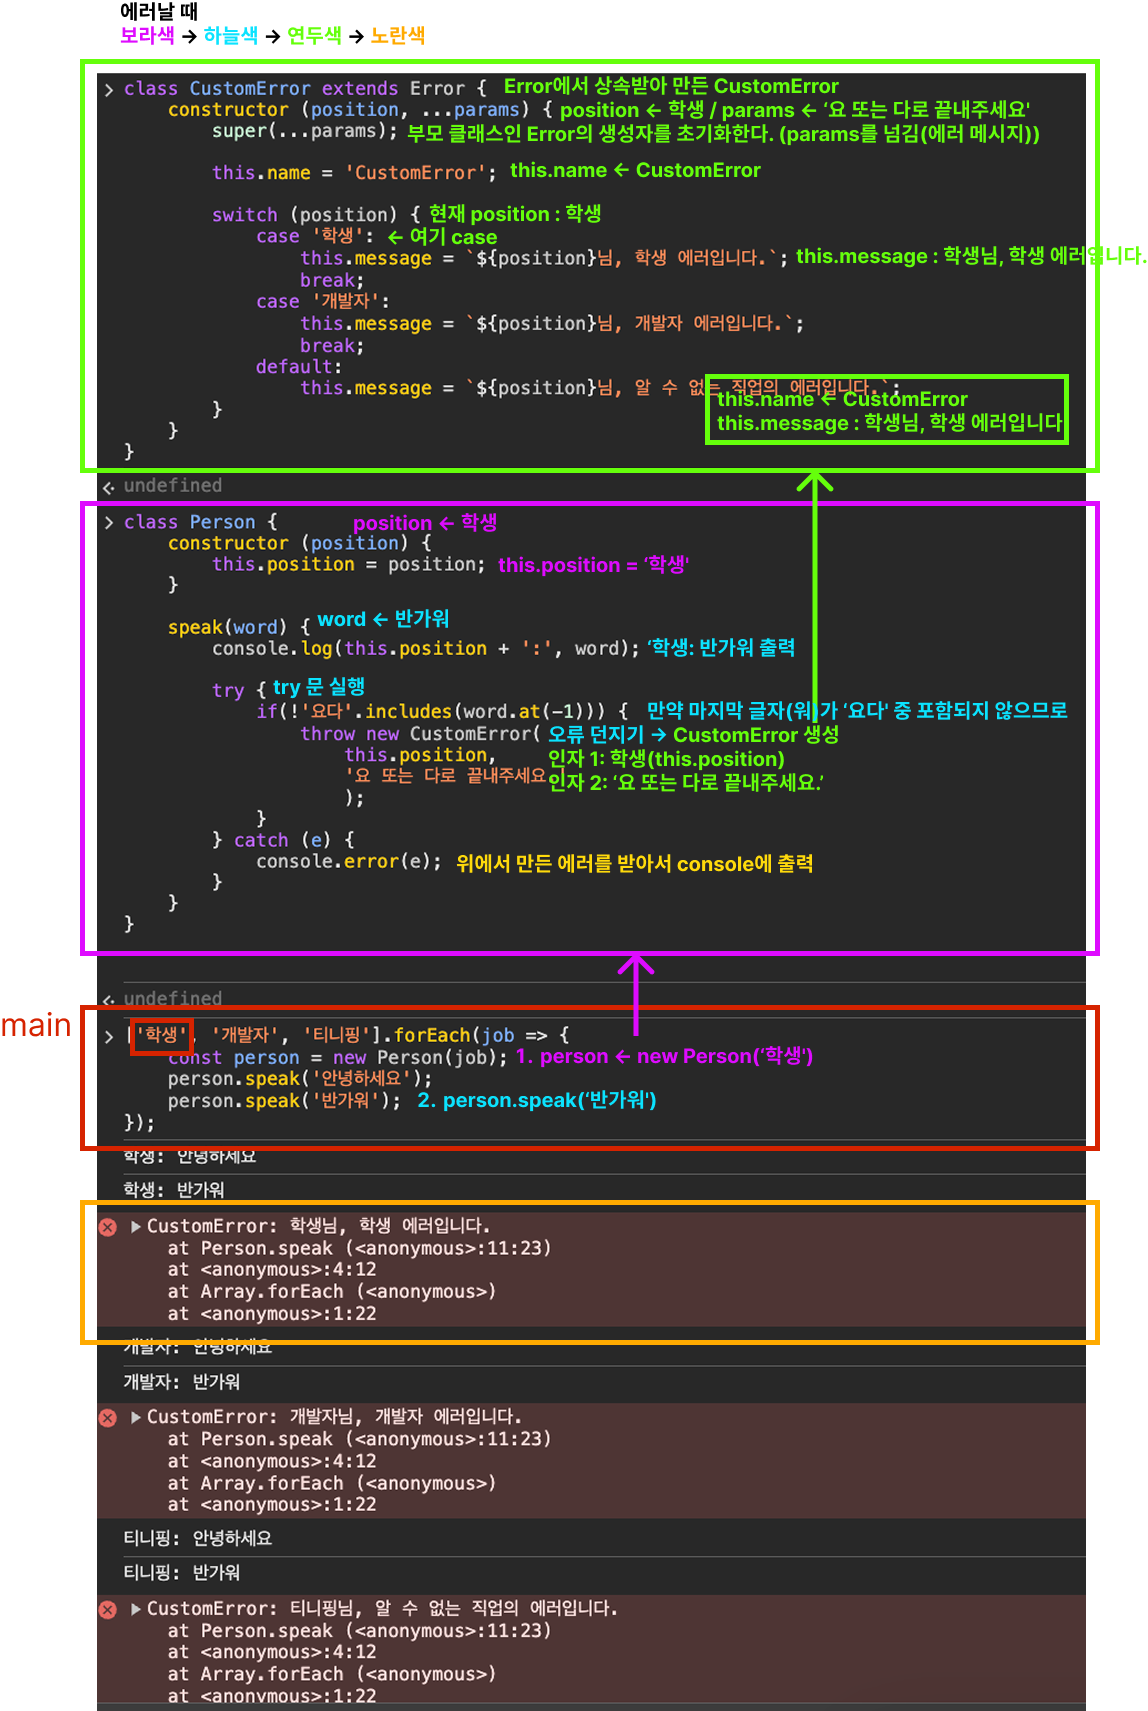This screenshot has width=1148, height=1711.
Task: Open <anonymous>:4:12 link in 개발자님 error stack
Action: [289, 1461]
